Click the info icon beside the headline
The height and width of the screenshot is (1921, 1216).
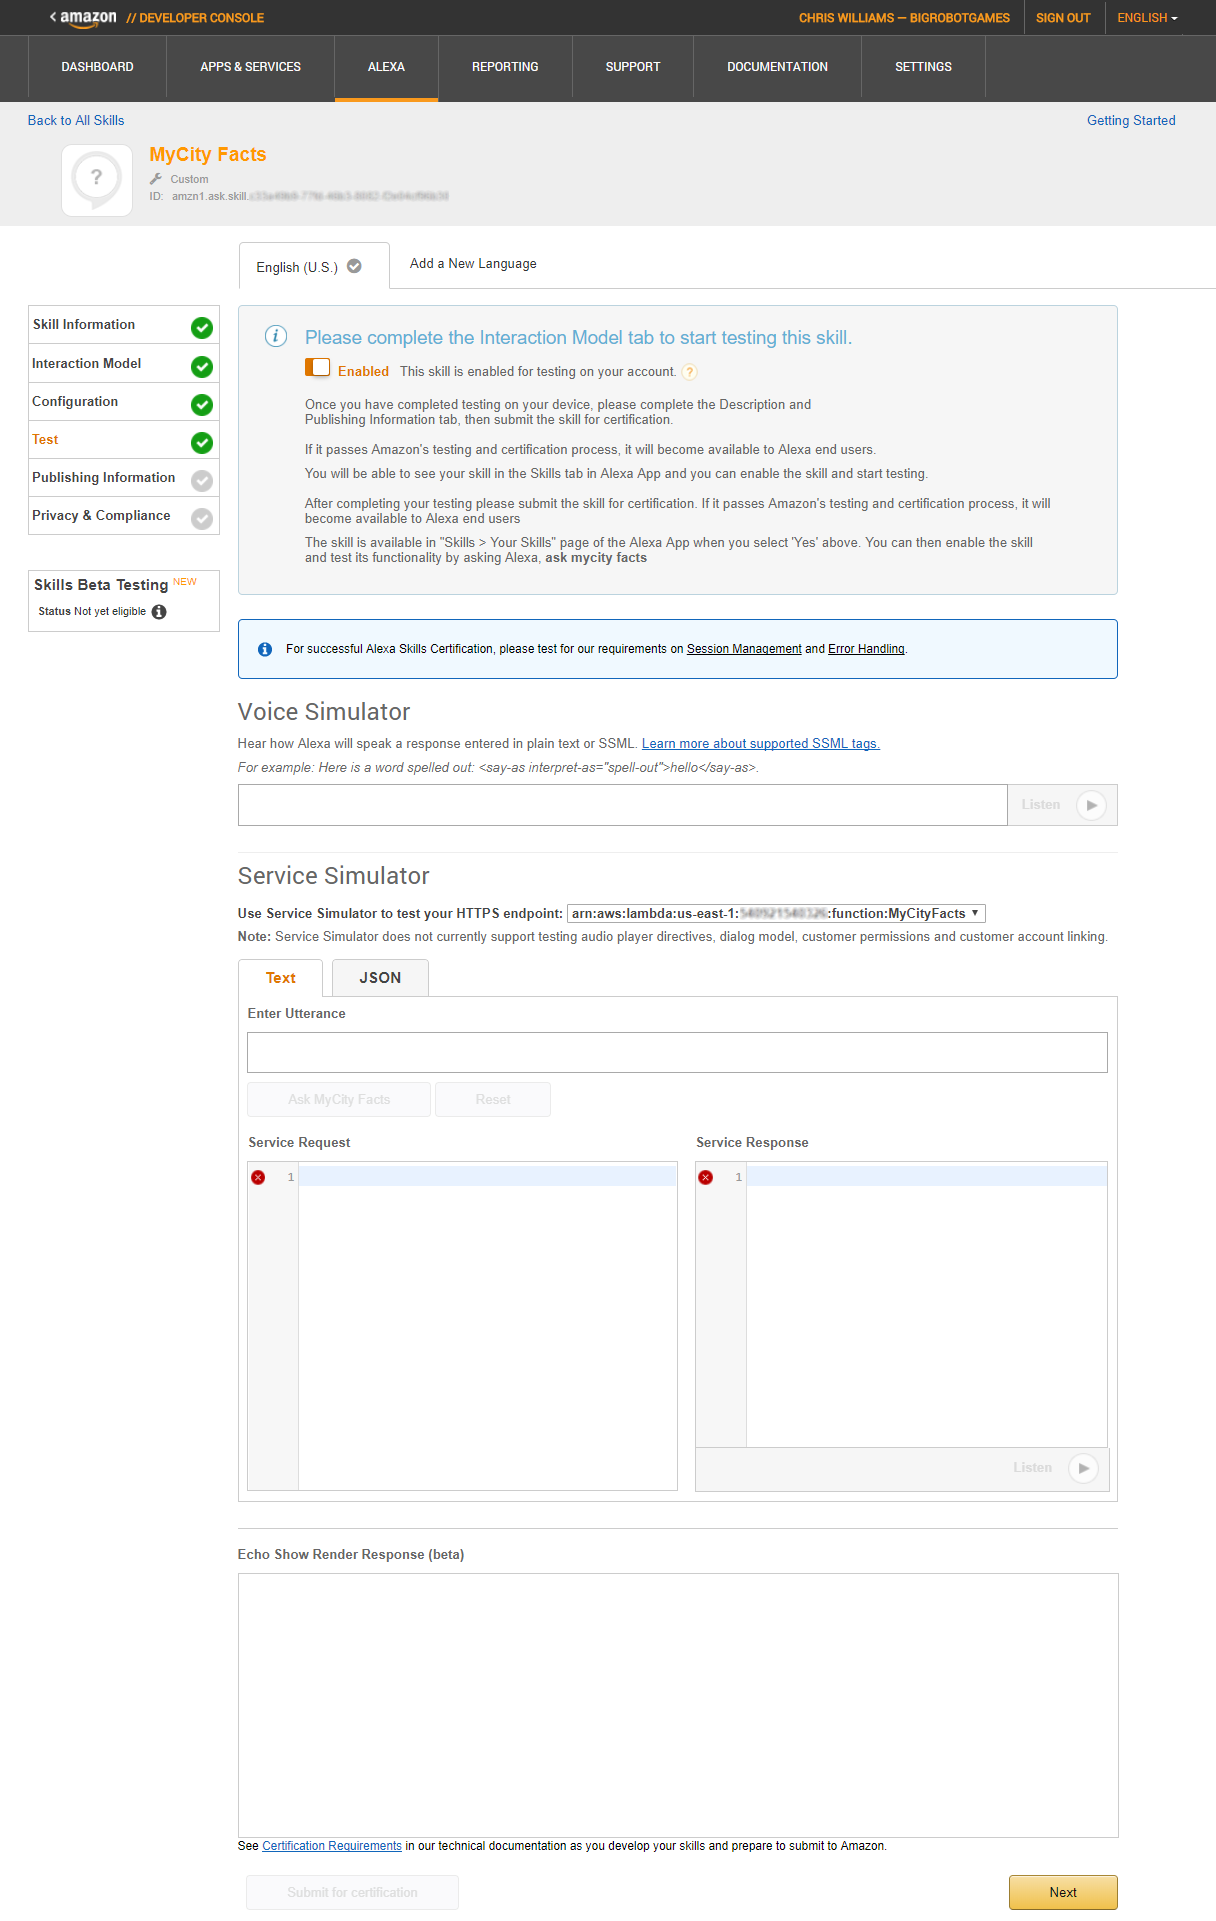[x=276, y=336]
